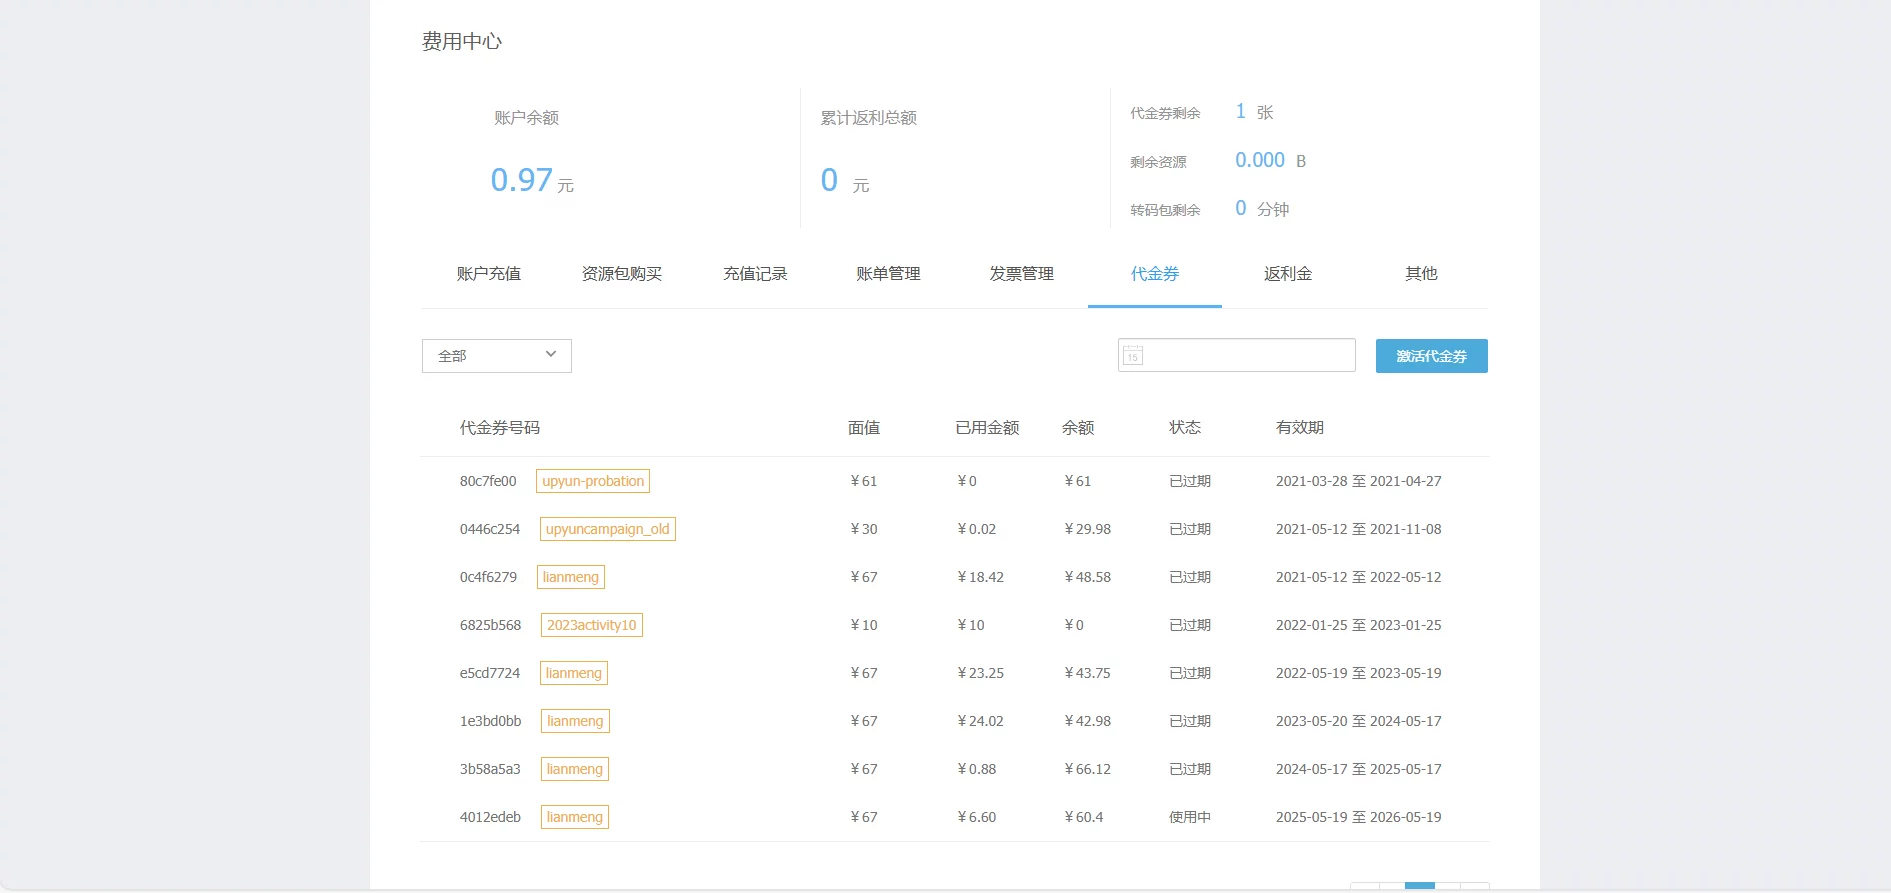Click the 0.97 account balance amount
This screenshot has height=893, width=1891.
point(521,180)
